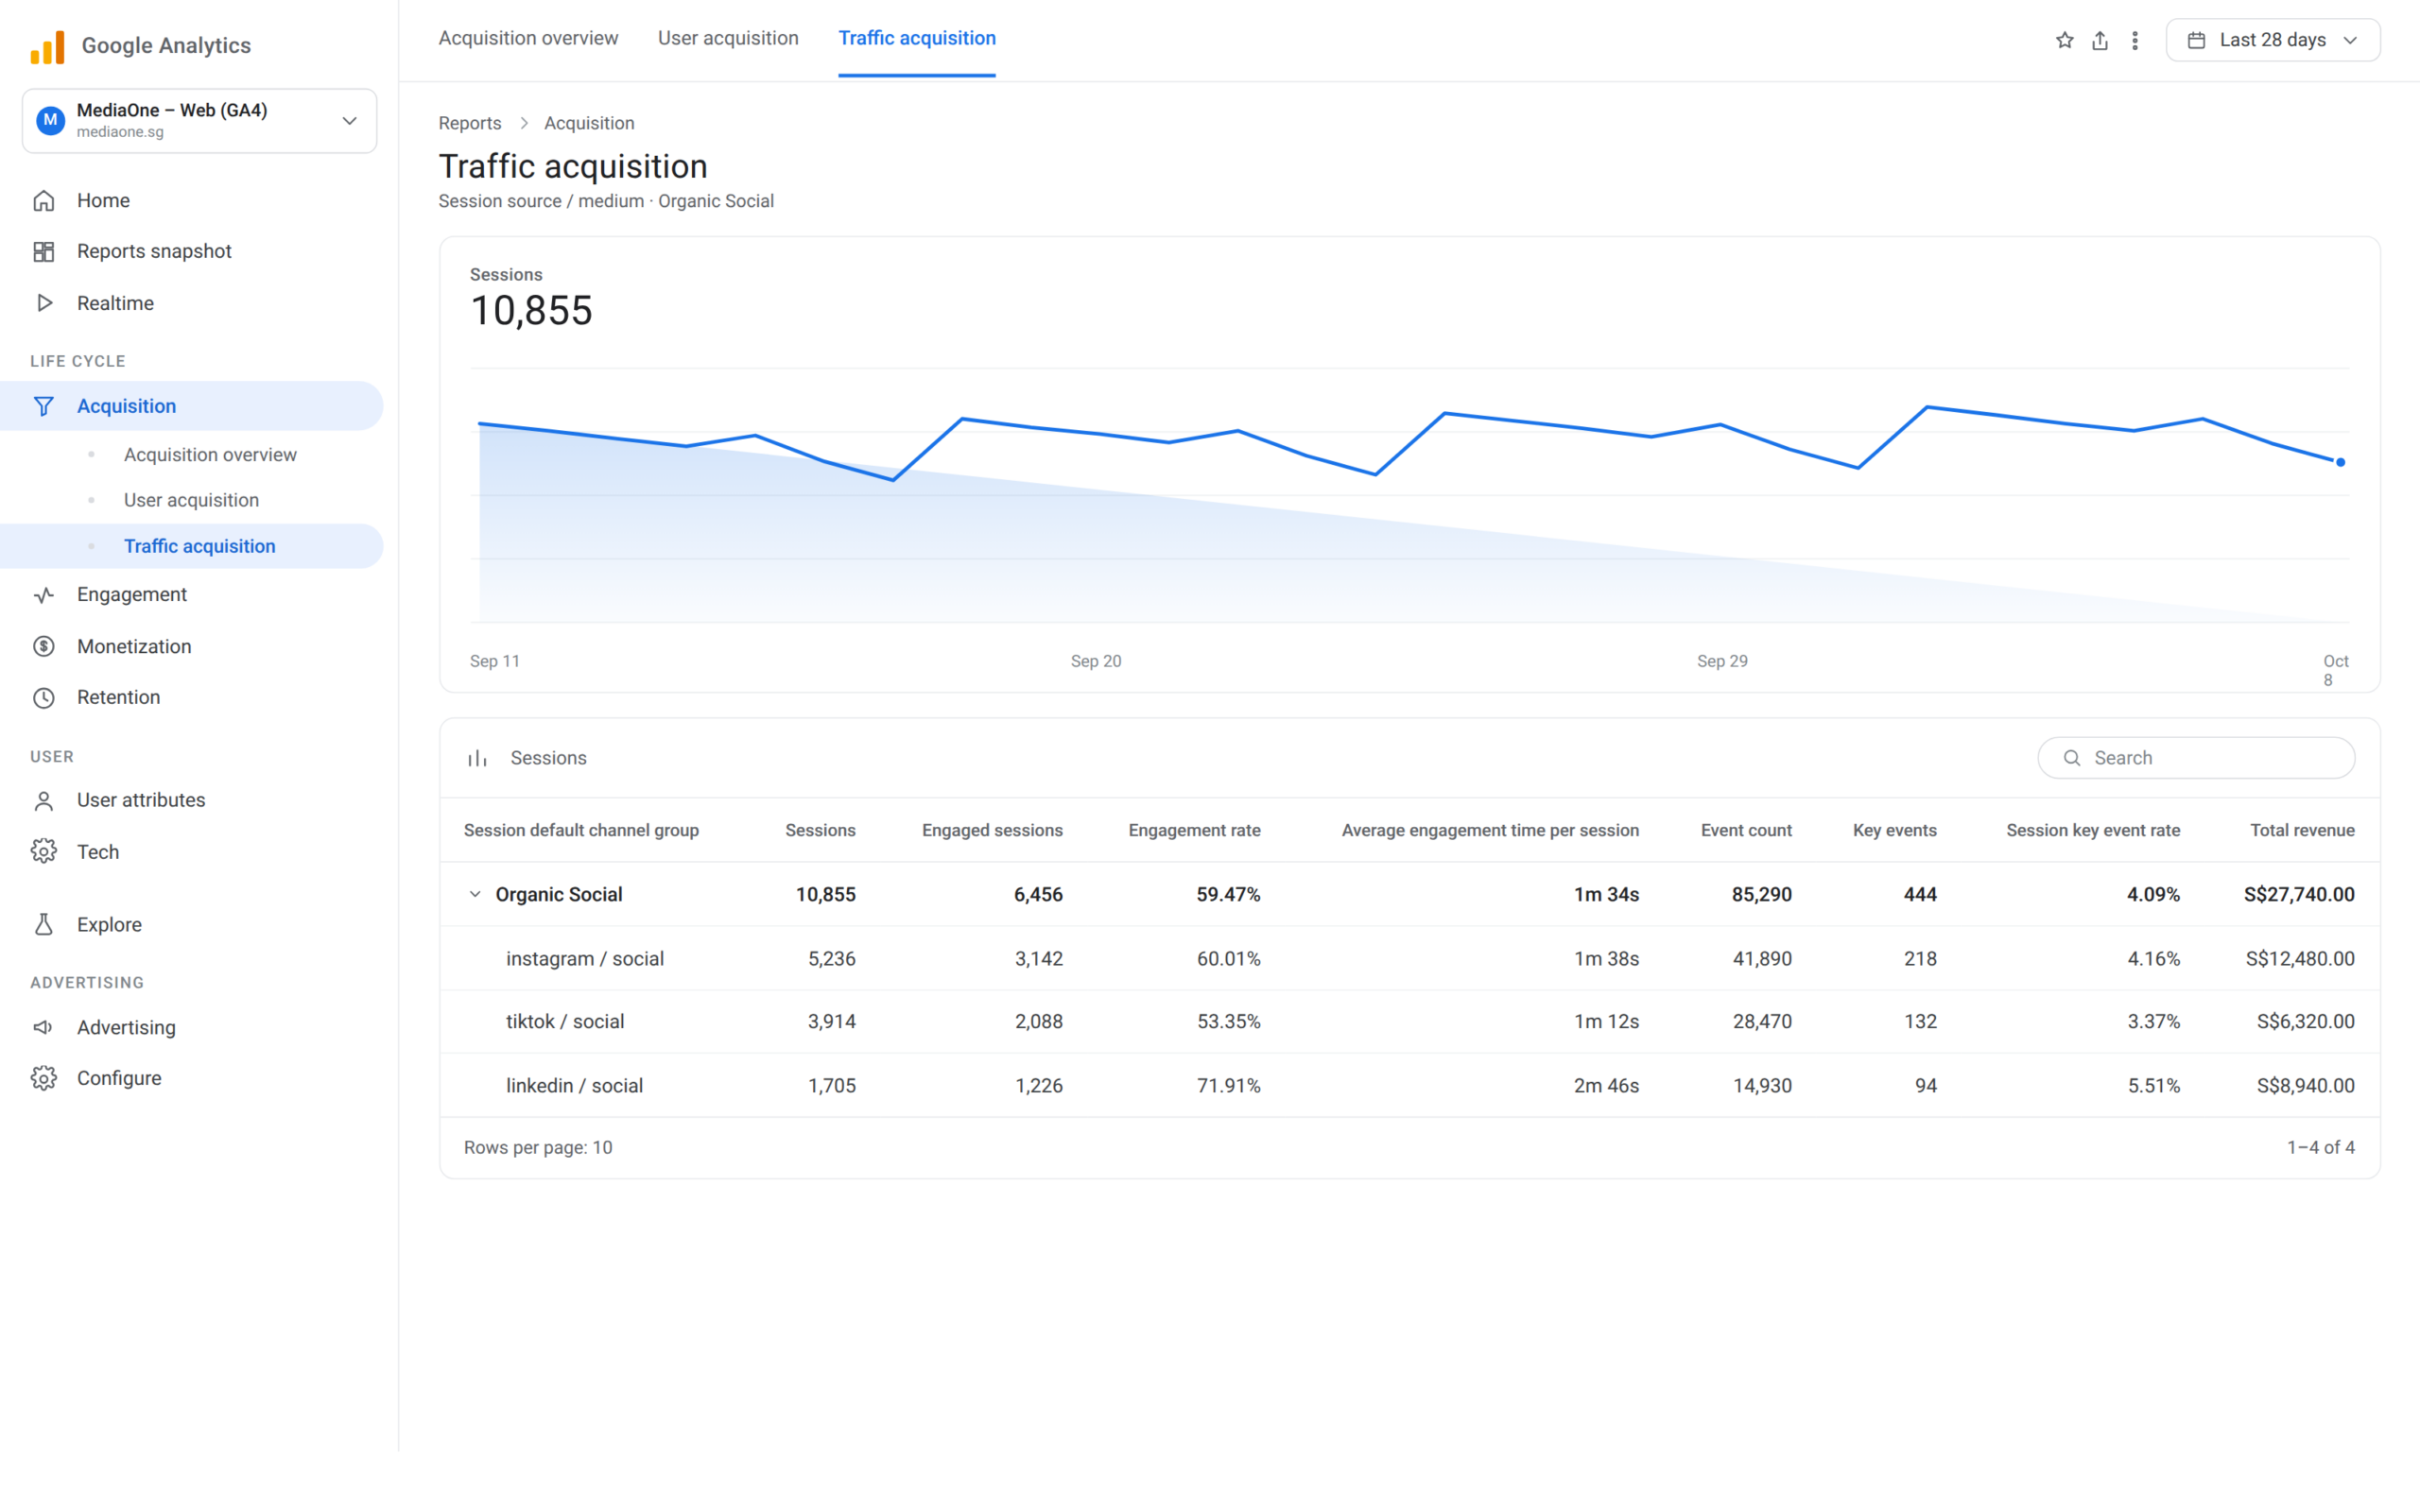Click the instagram / social row label
This screenshot has height=1512, width=2420.
[585, 959]
